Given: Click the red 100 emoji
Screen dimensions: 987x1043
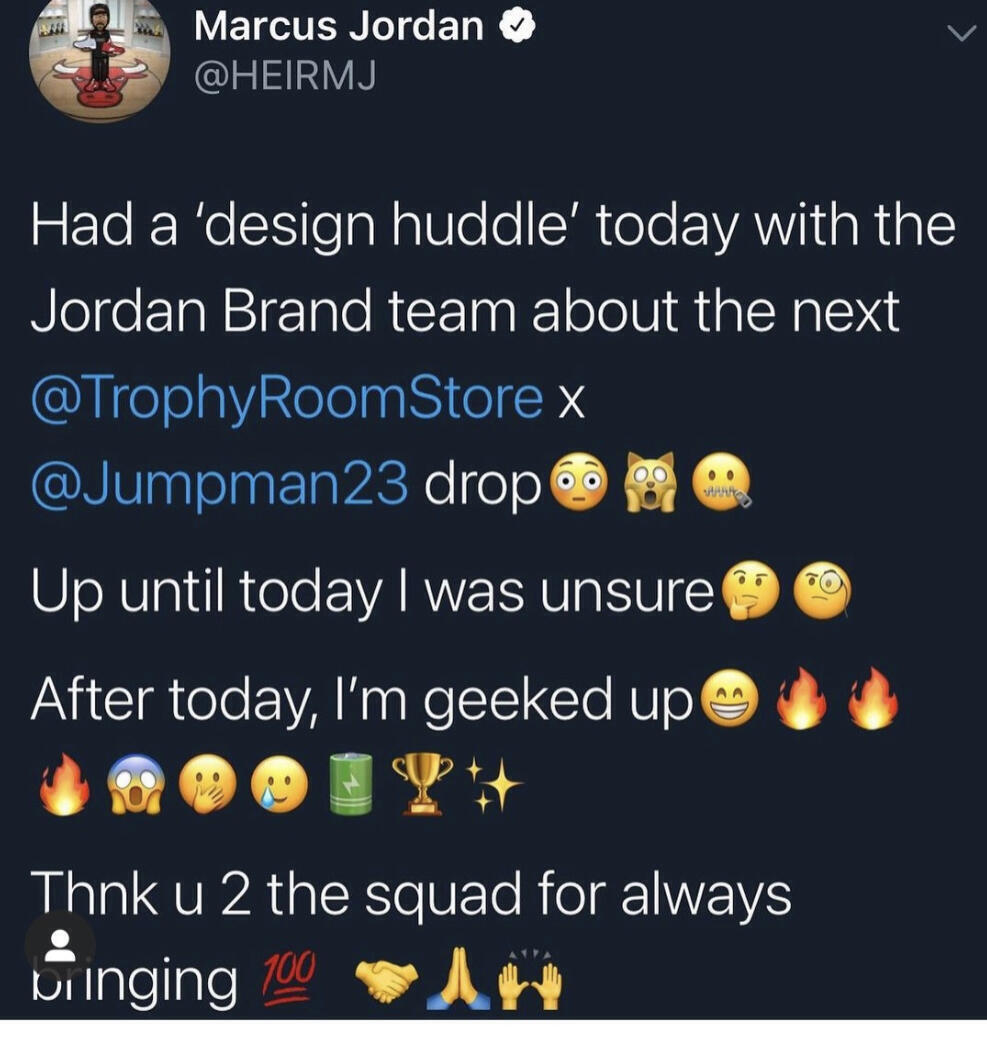Looking at the screenshot, I should coord(291,978).
